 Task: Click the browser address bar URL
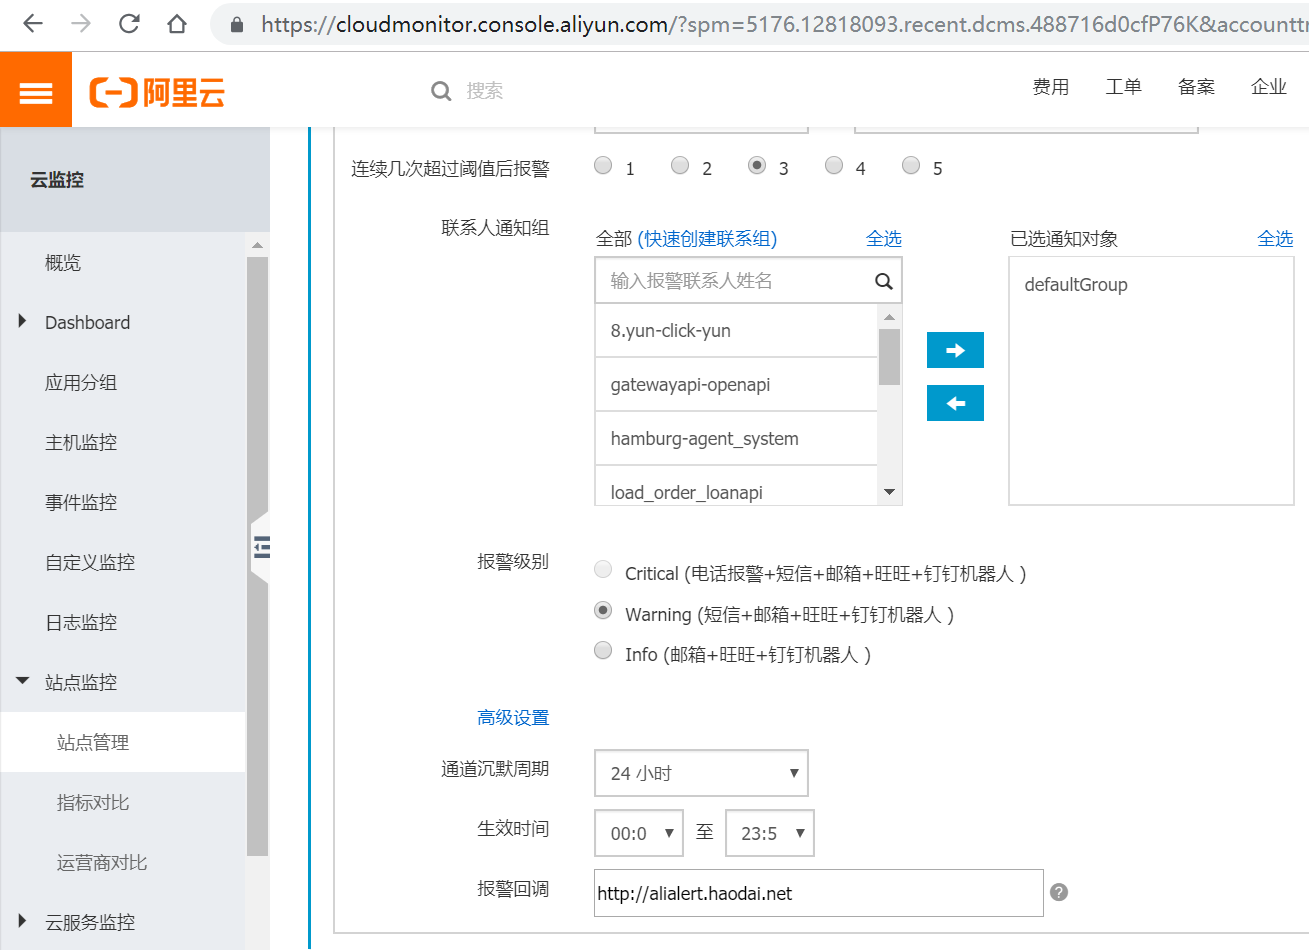pyautogui.click(x=783, y=24)
